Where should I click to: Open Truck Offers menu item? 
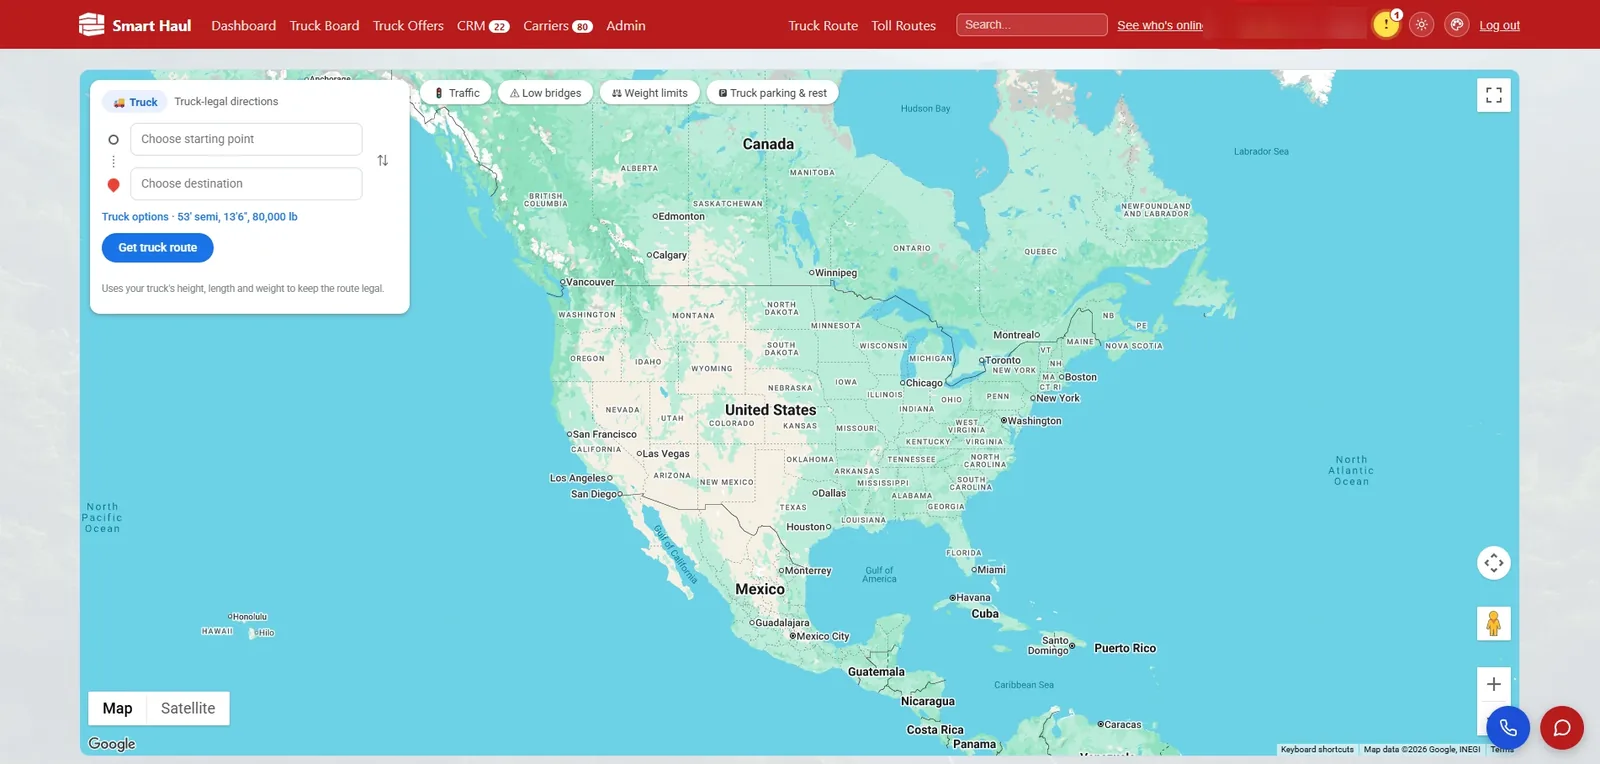pyautogui.click(x=408, y=25)
